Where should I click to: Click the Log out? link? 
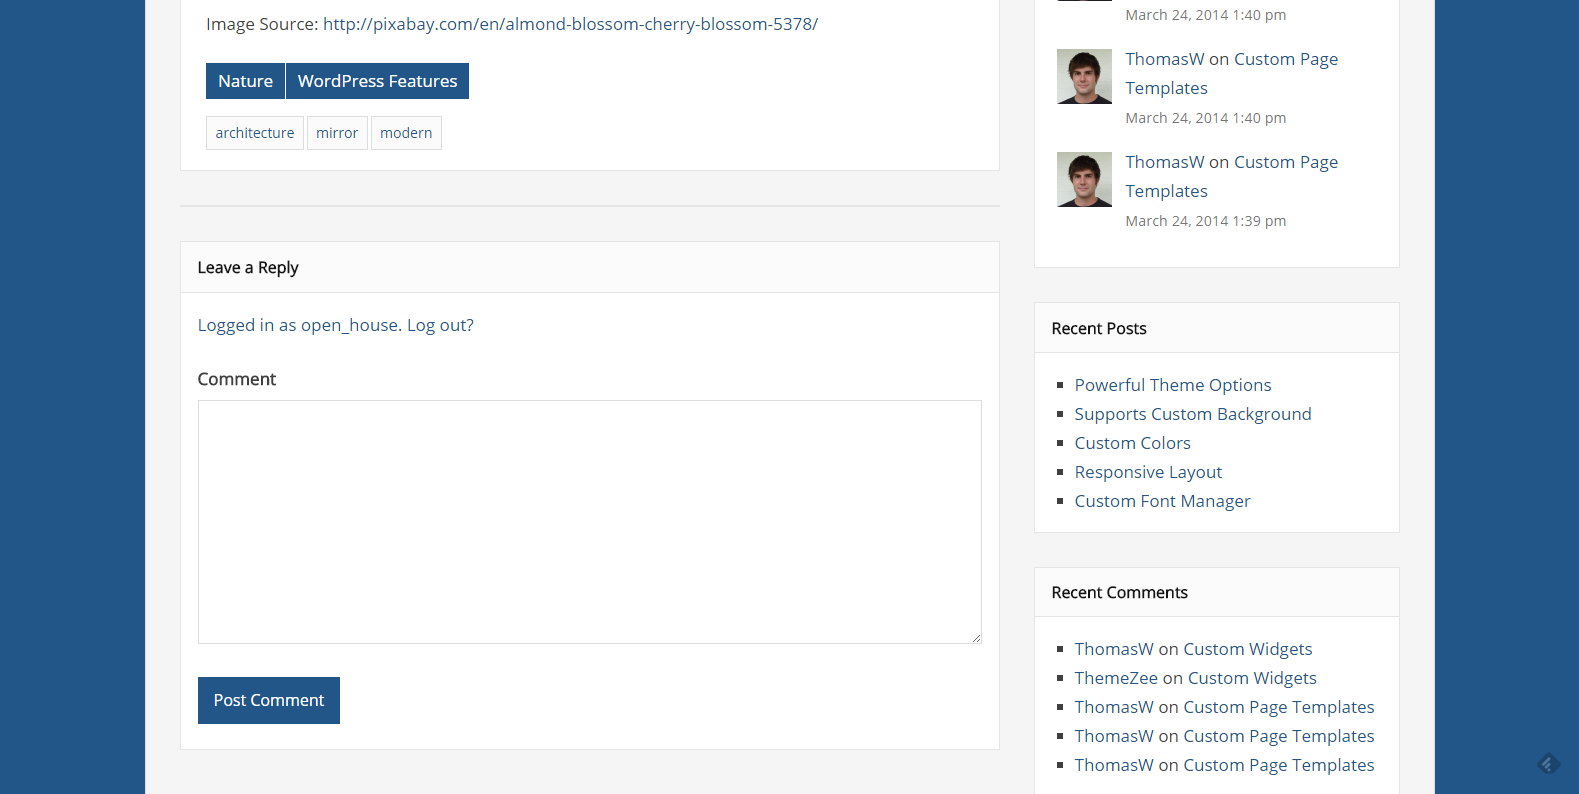[x=440, y=325]
